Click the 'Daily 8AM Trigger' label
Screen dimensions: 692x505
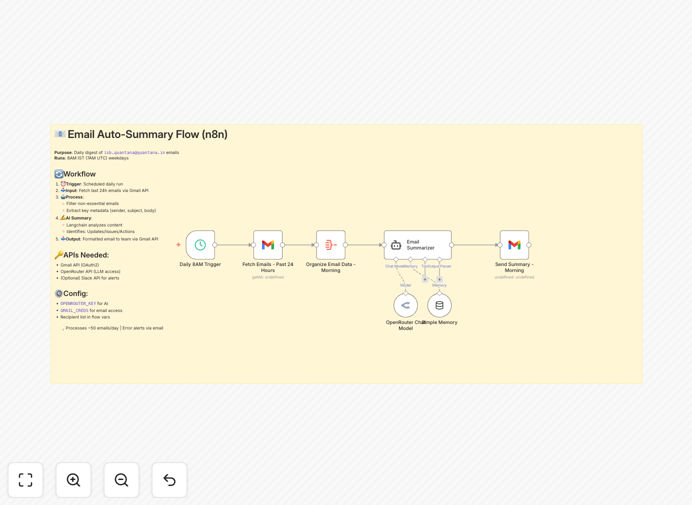pos(200,264)
